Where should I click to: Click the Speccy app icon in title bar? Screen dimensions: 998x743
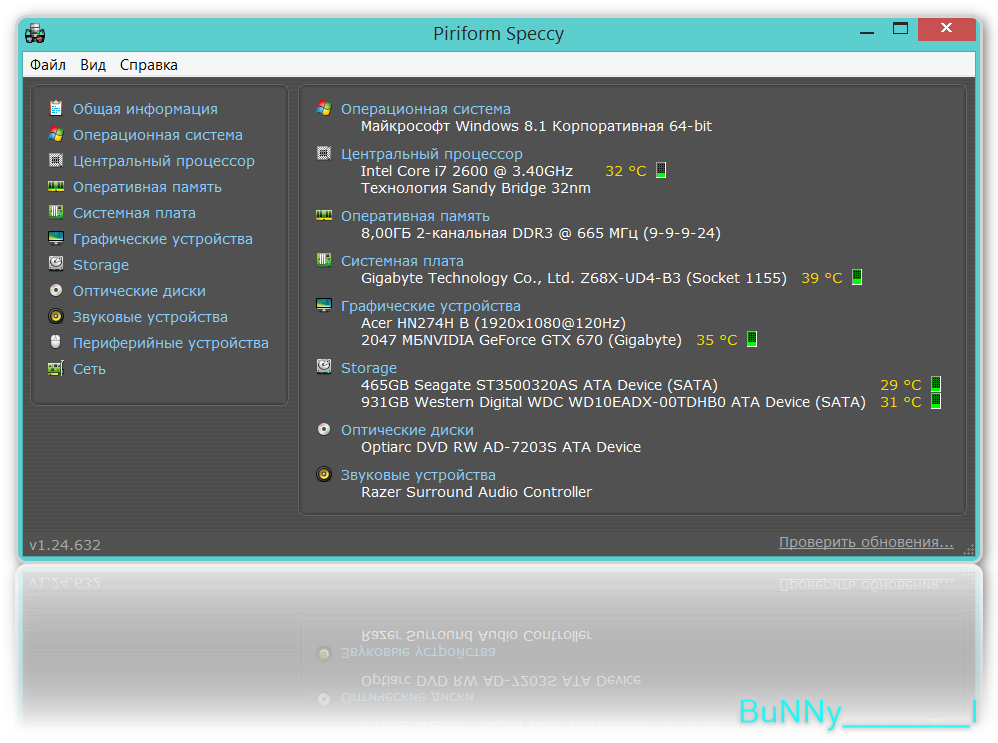coord(35,33)
